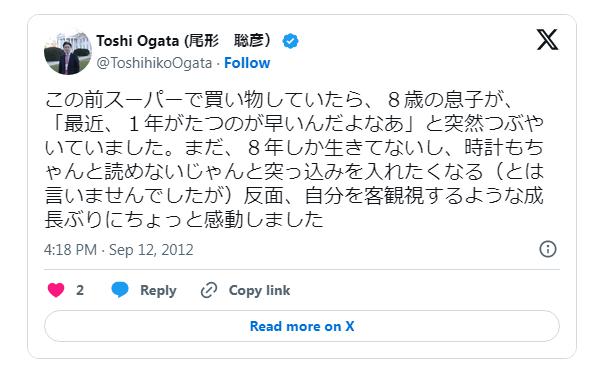
Task: Click the tweet's last line ending 感動しました
Action: pyautogui.click(x=184, y=219)
